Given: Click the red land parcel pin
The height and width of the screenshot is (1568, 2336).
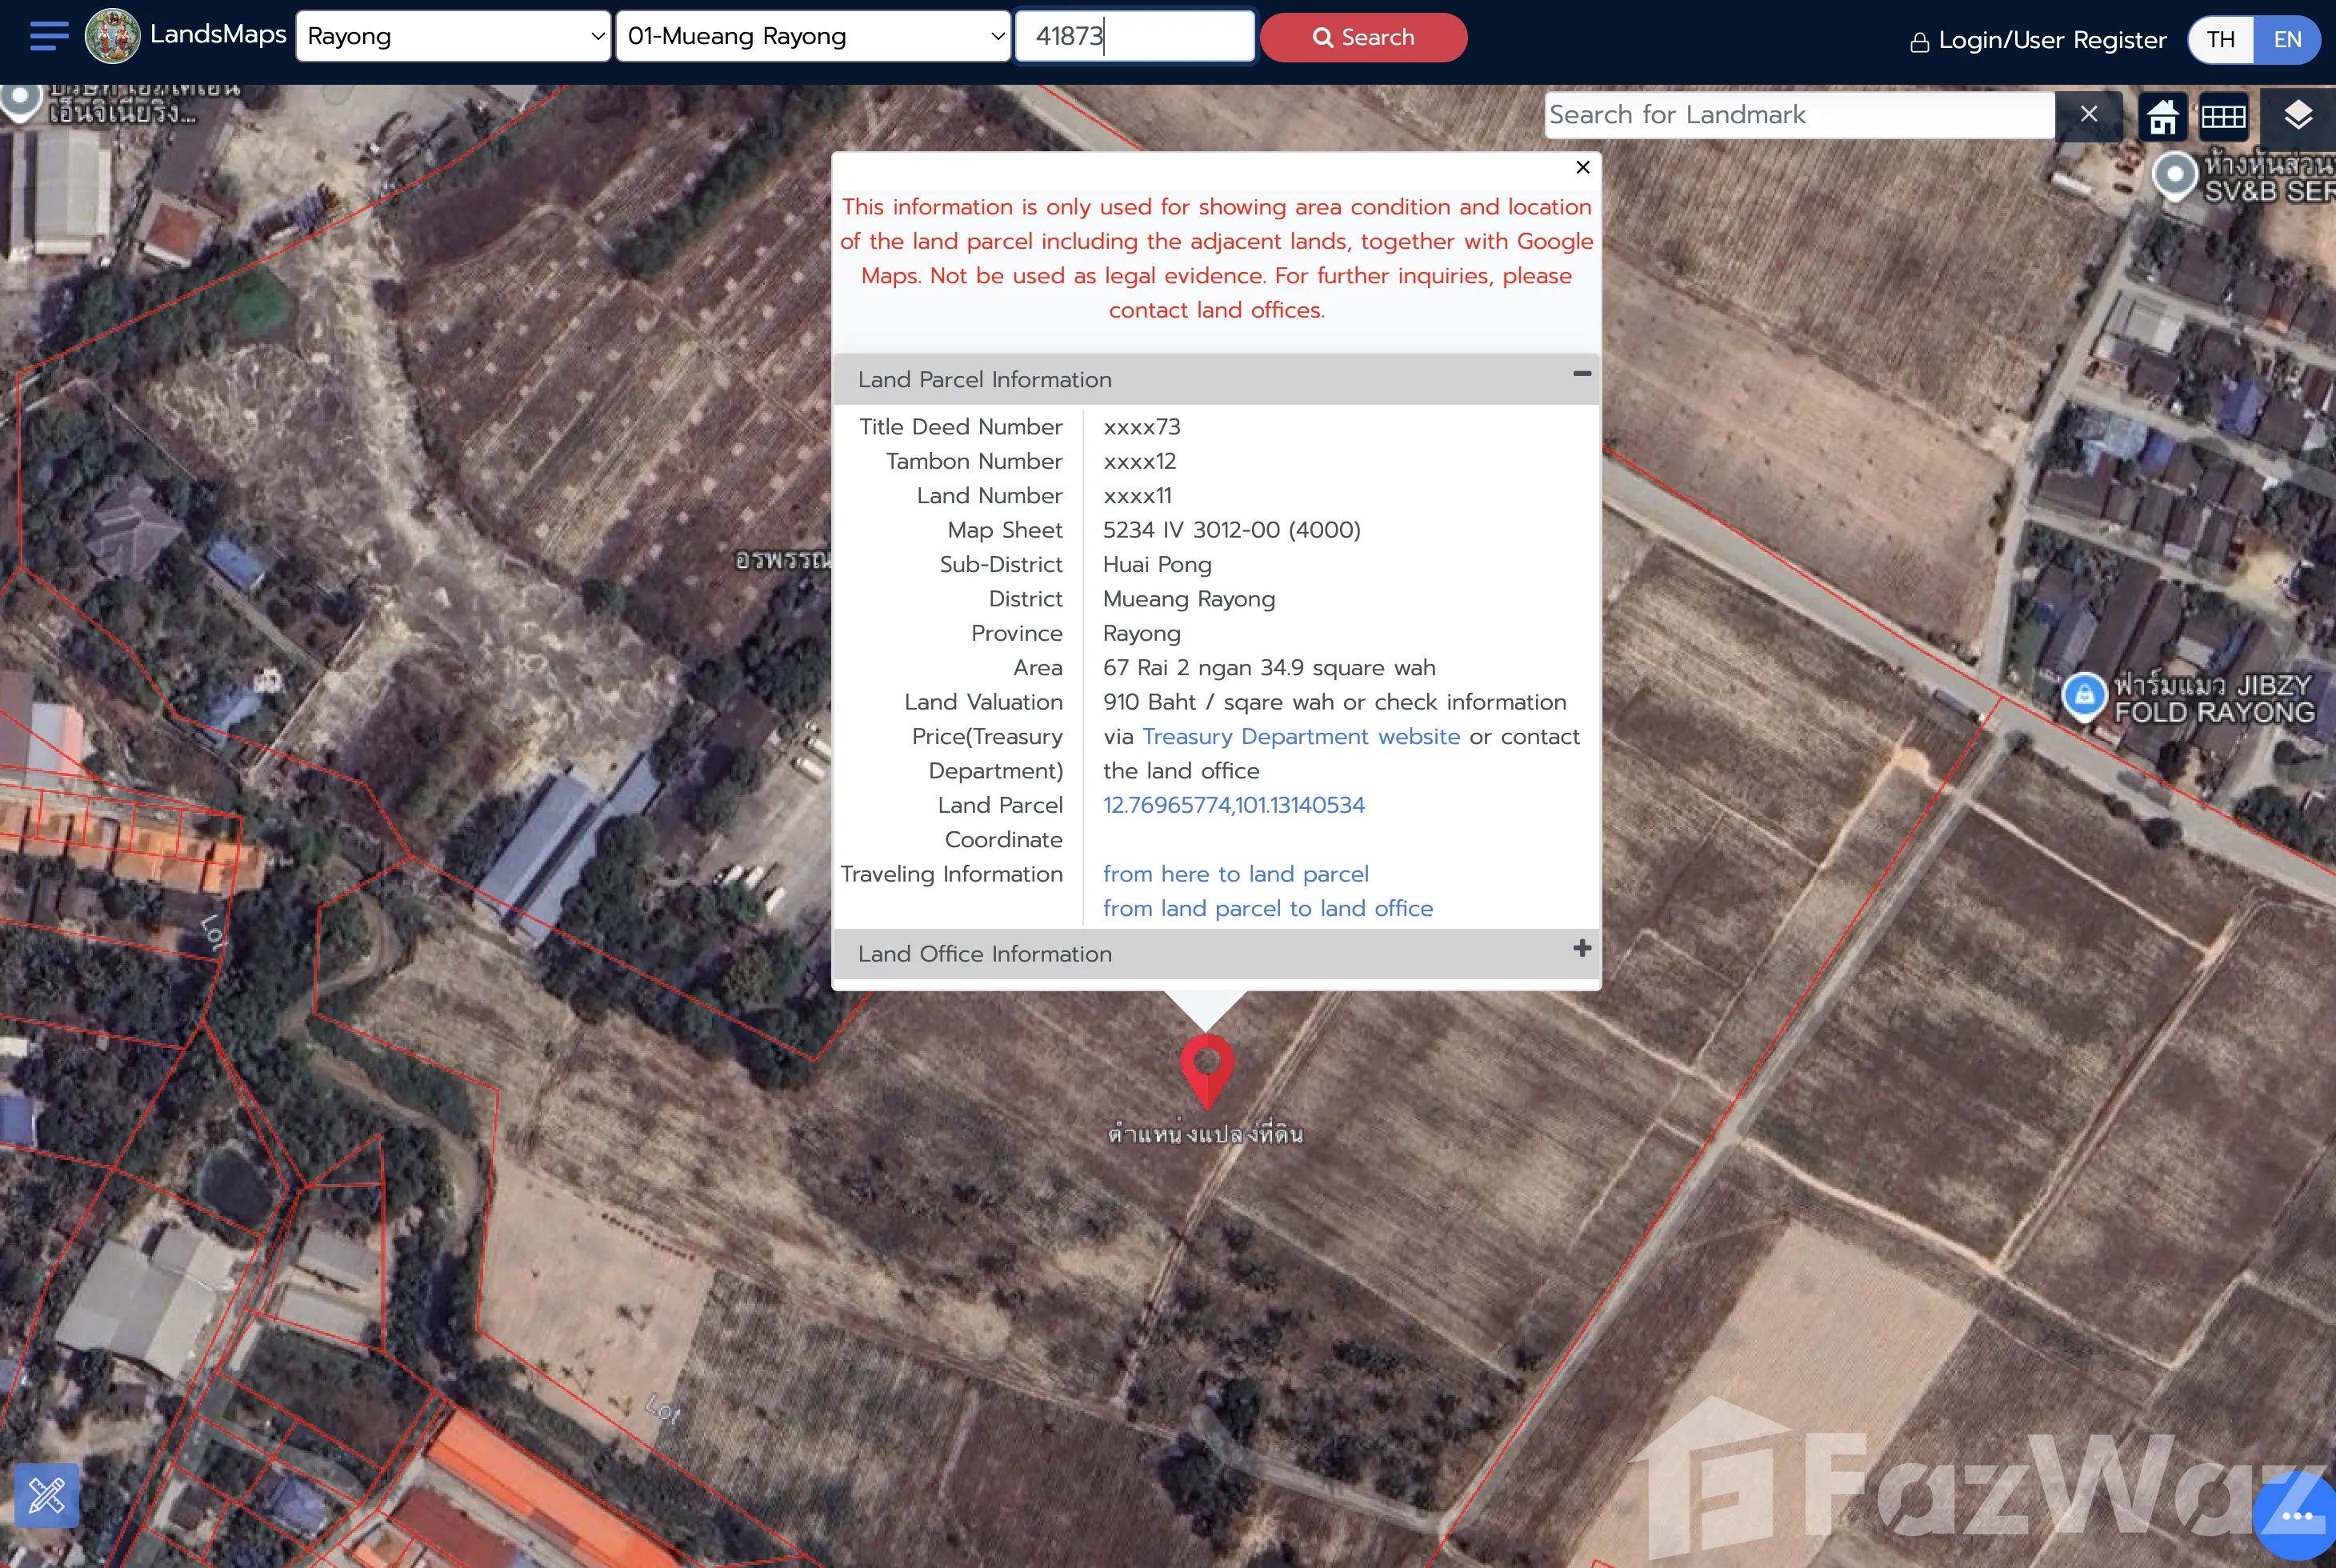Looking at the screenshot, I should click(x=1207, y=1068).
